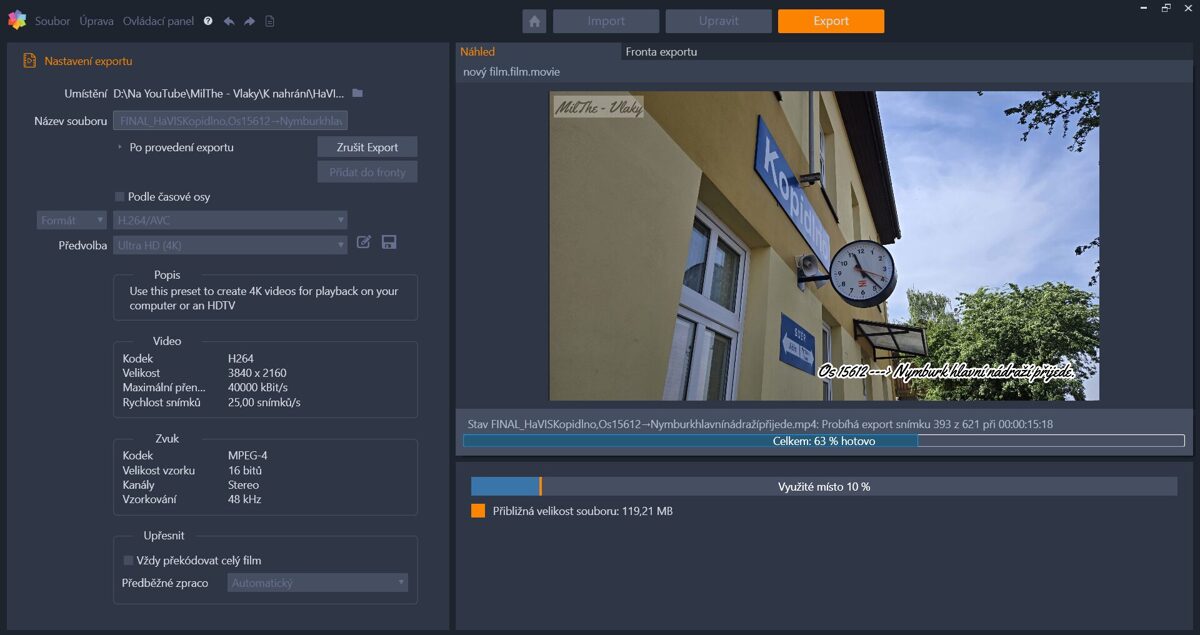
Task: Go to the Home tab icon
Action: coord(534,21)
